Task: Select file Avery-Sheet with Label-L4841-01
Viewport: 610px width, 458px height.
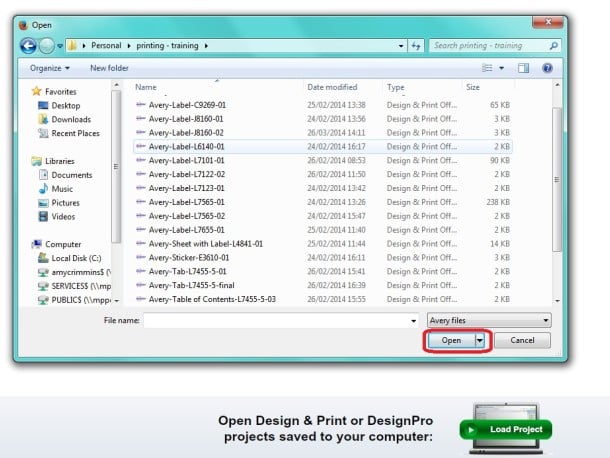Action: coord(322,244)
